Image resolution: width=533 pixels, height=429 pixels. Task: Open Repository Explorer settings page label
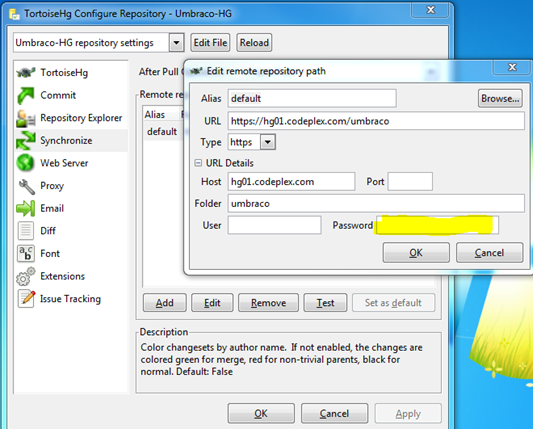(81, 118)
